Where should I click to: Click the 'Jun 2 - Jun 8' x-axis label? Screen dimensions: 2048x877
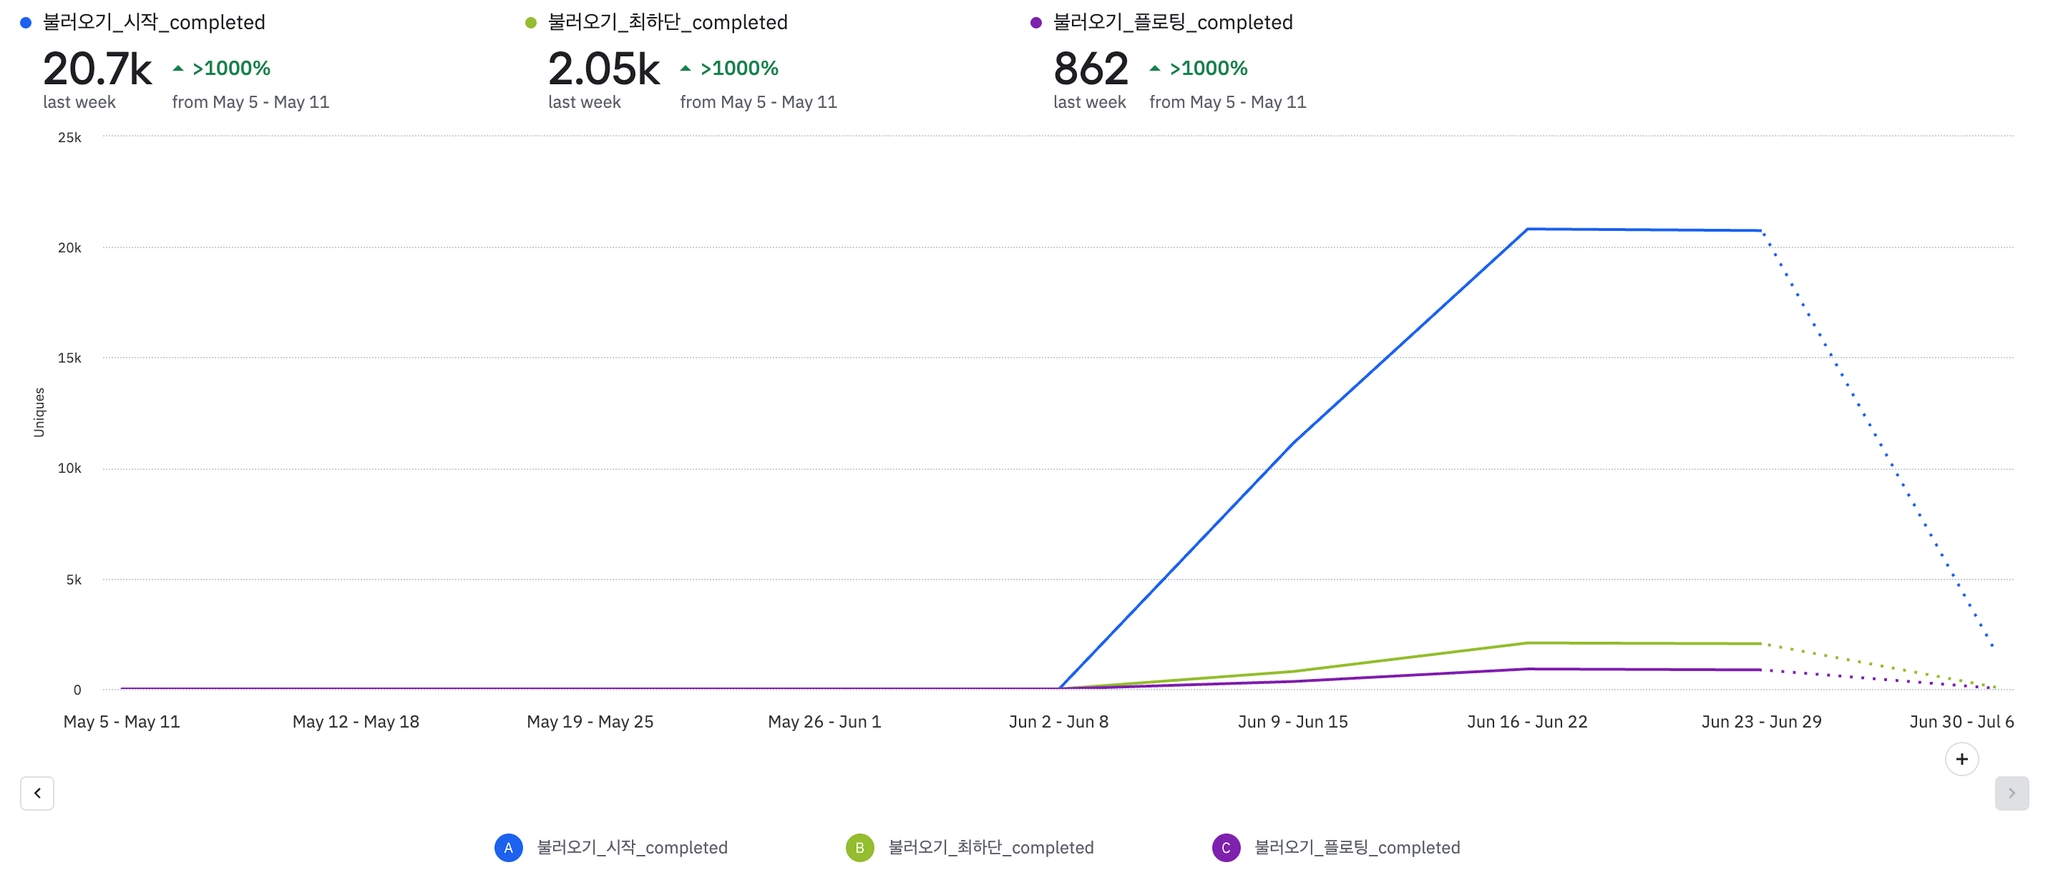click(1059, 722)
